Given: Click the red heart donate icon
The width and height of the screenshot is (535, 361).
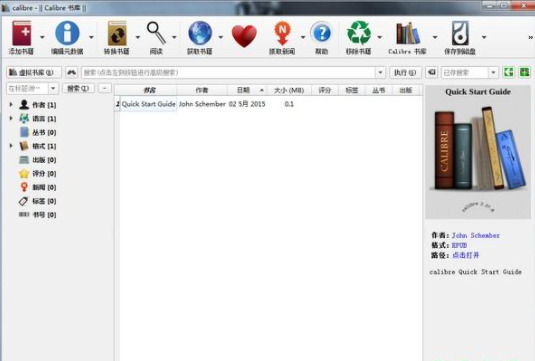Looking at the screenshot, I should coord(244,36).
